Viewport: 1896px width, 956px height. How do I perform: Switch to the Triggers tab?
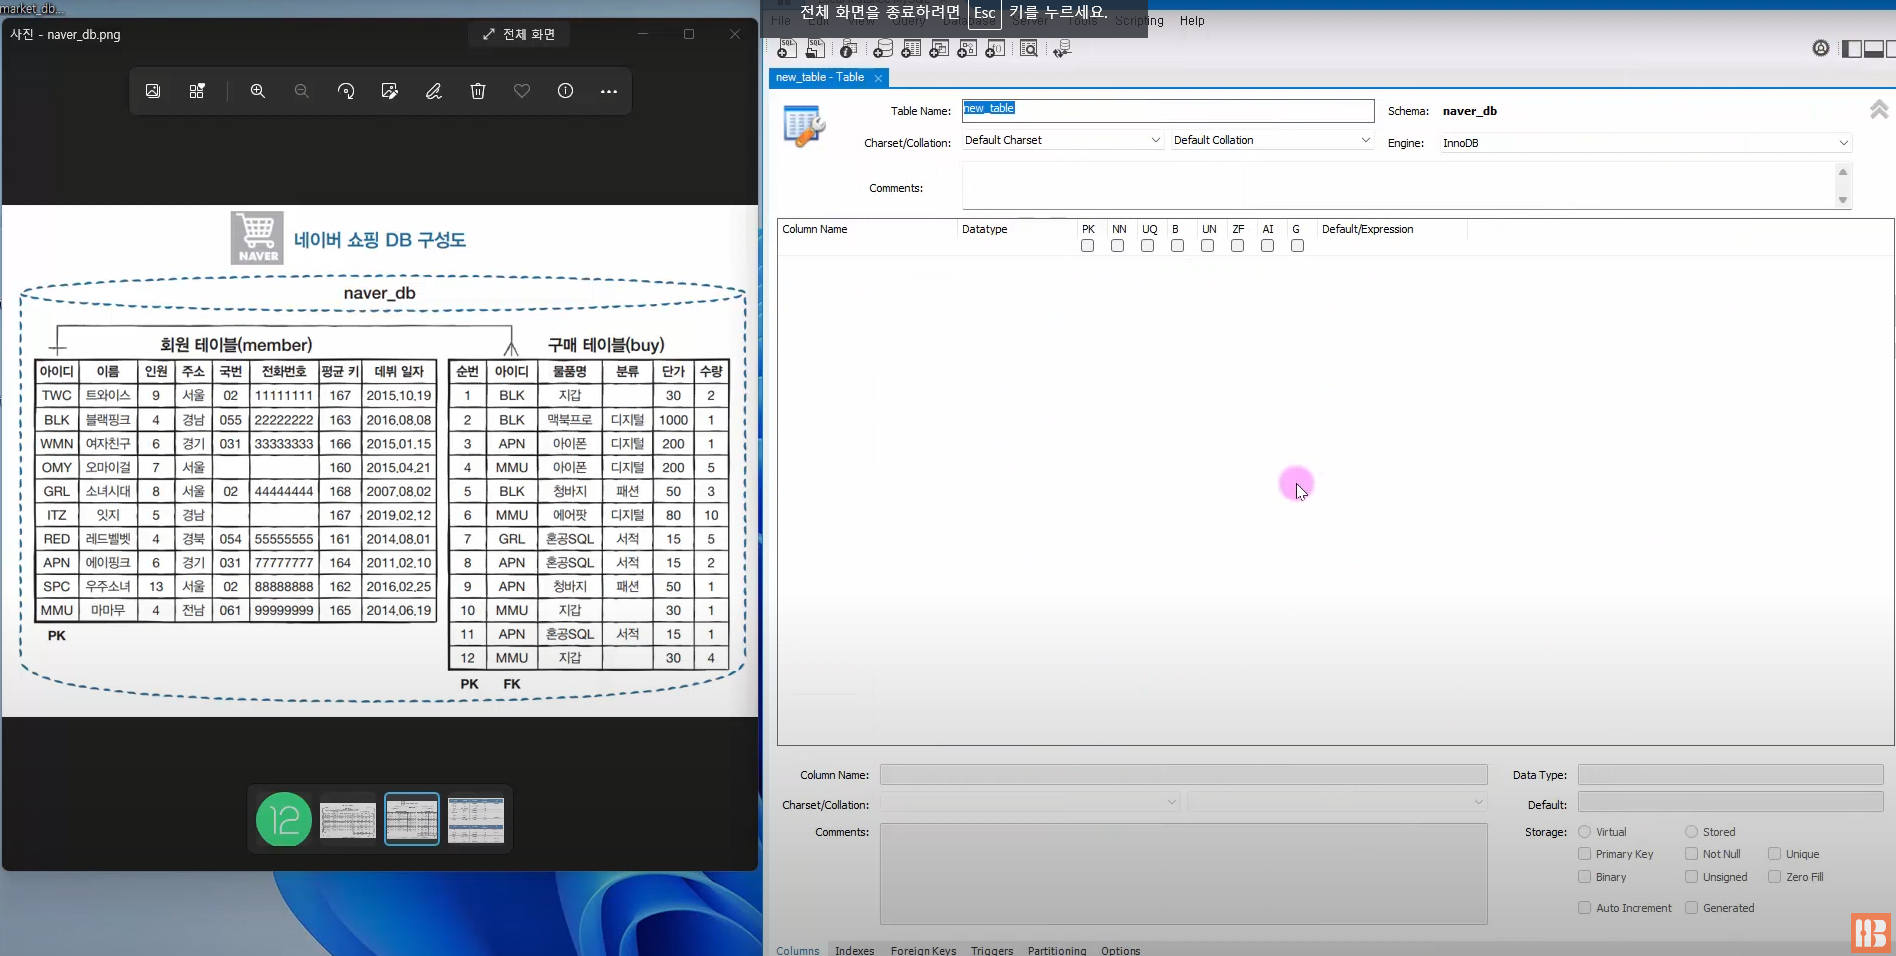[992, 950]
